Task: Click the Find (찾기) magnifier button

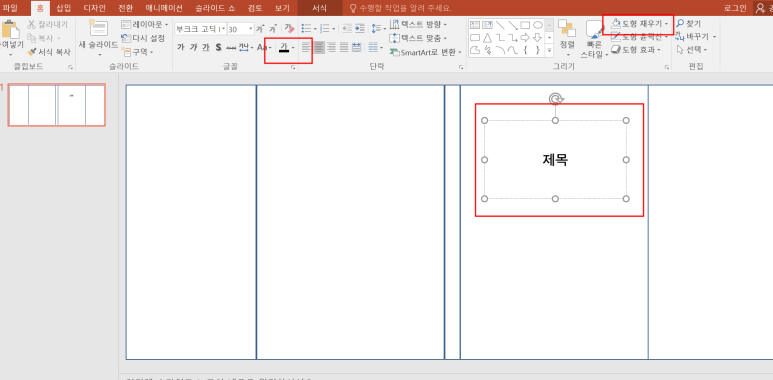Action: (x=688, y=23)
